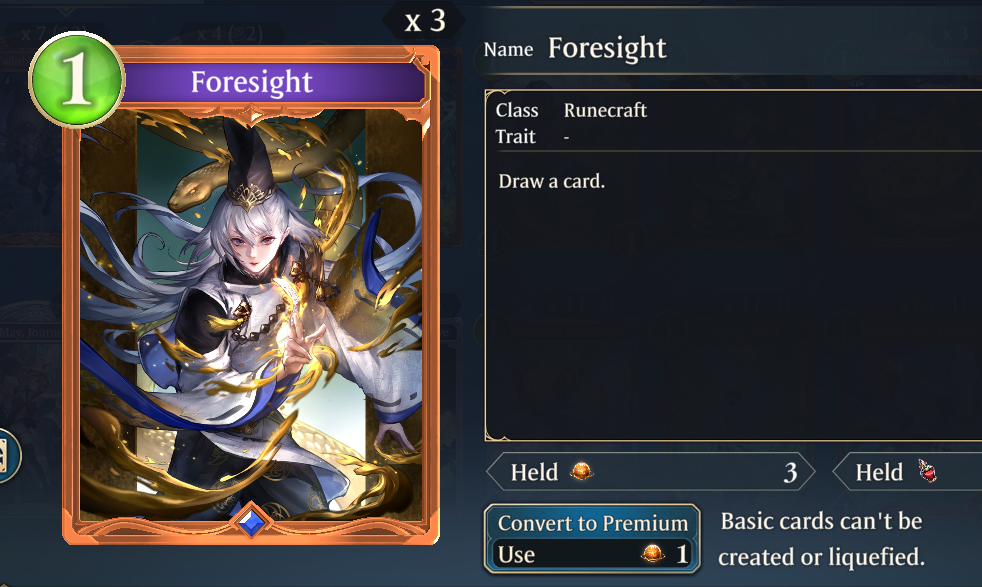Click the Use cost row under Convert to Premium
982x587 pixels.
(592, 554)
